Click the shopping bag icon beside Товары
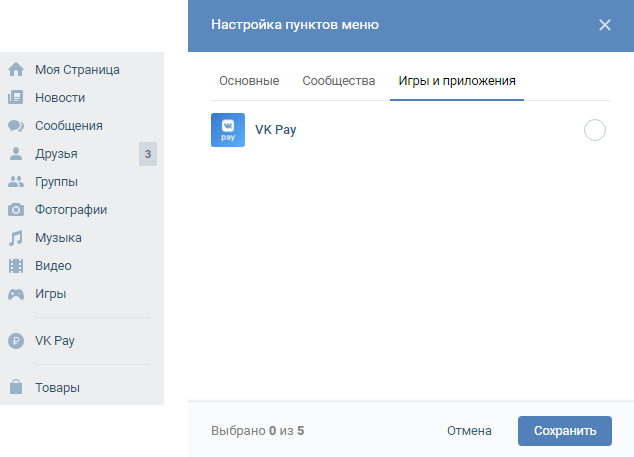634x457 pixels. click(x=16, y=387)
